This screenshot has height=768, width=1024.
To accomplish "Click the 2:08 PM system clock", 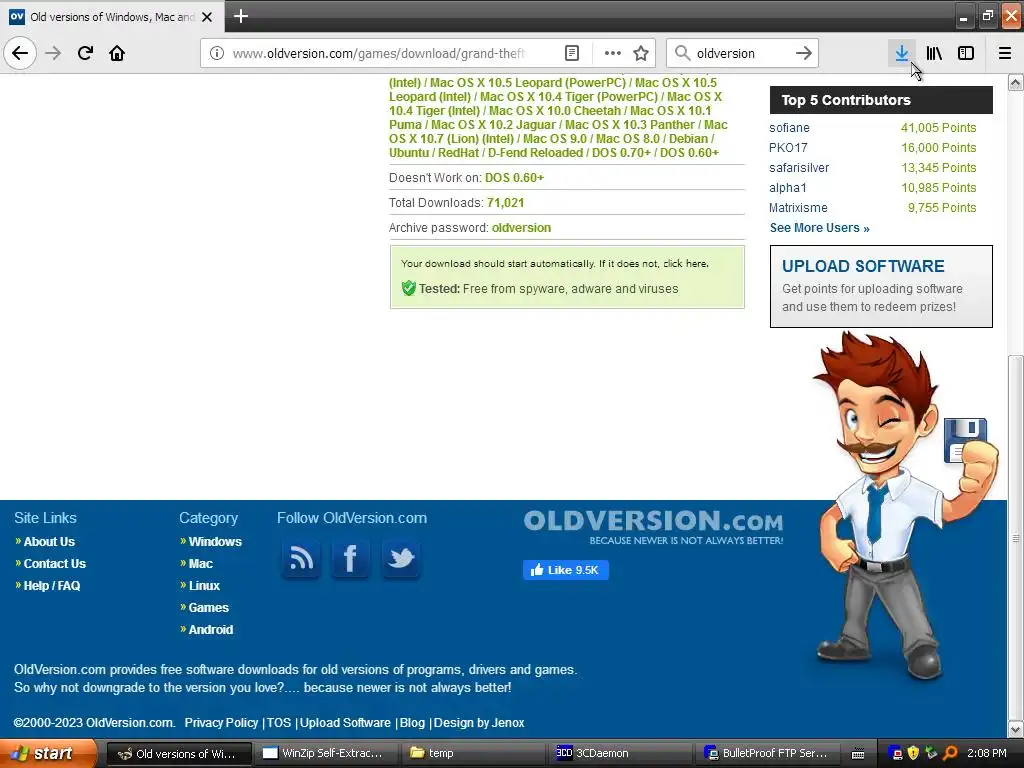I will 987,754.
